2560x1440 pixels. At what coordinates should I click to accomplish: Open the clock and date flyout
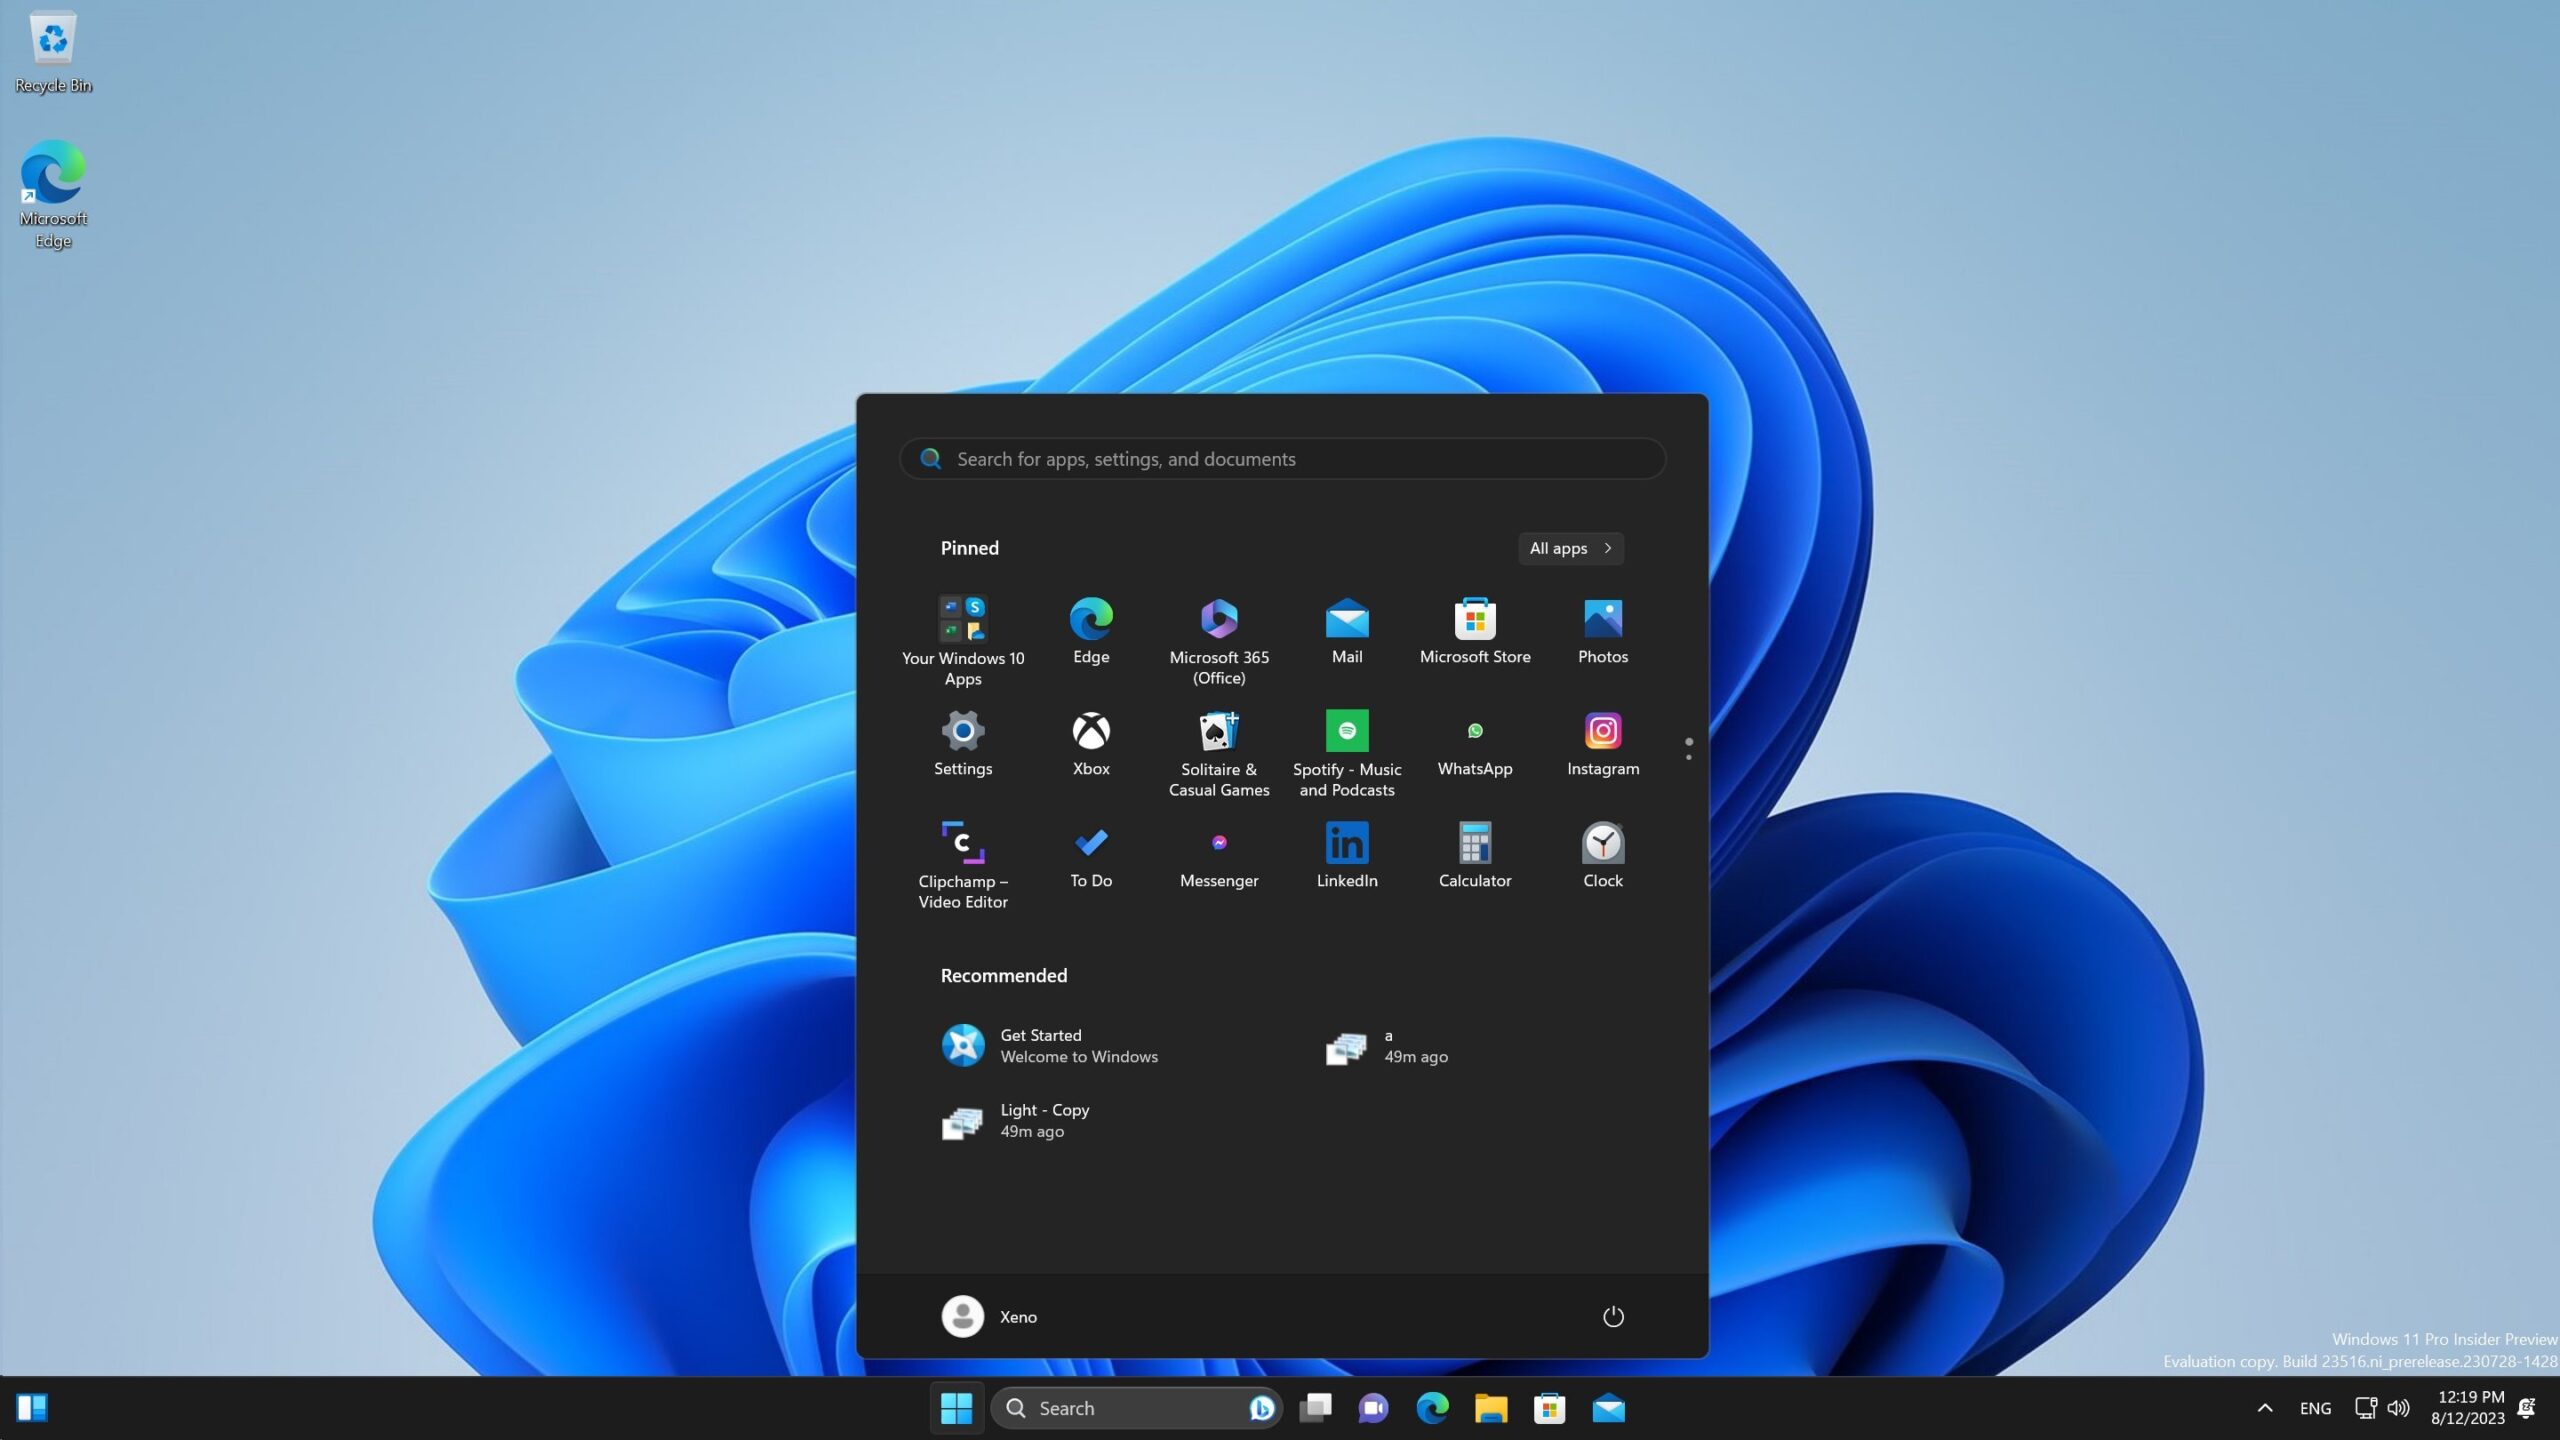[x=2468, y=1408]
